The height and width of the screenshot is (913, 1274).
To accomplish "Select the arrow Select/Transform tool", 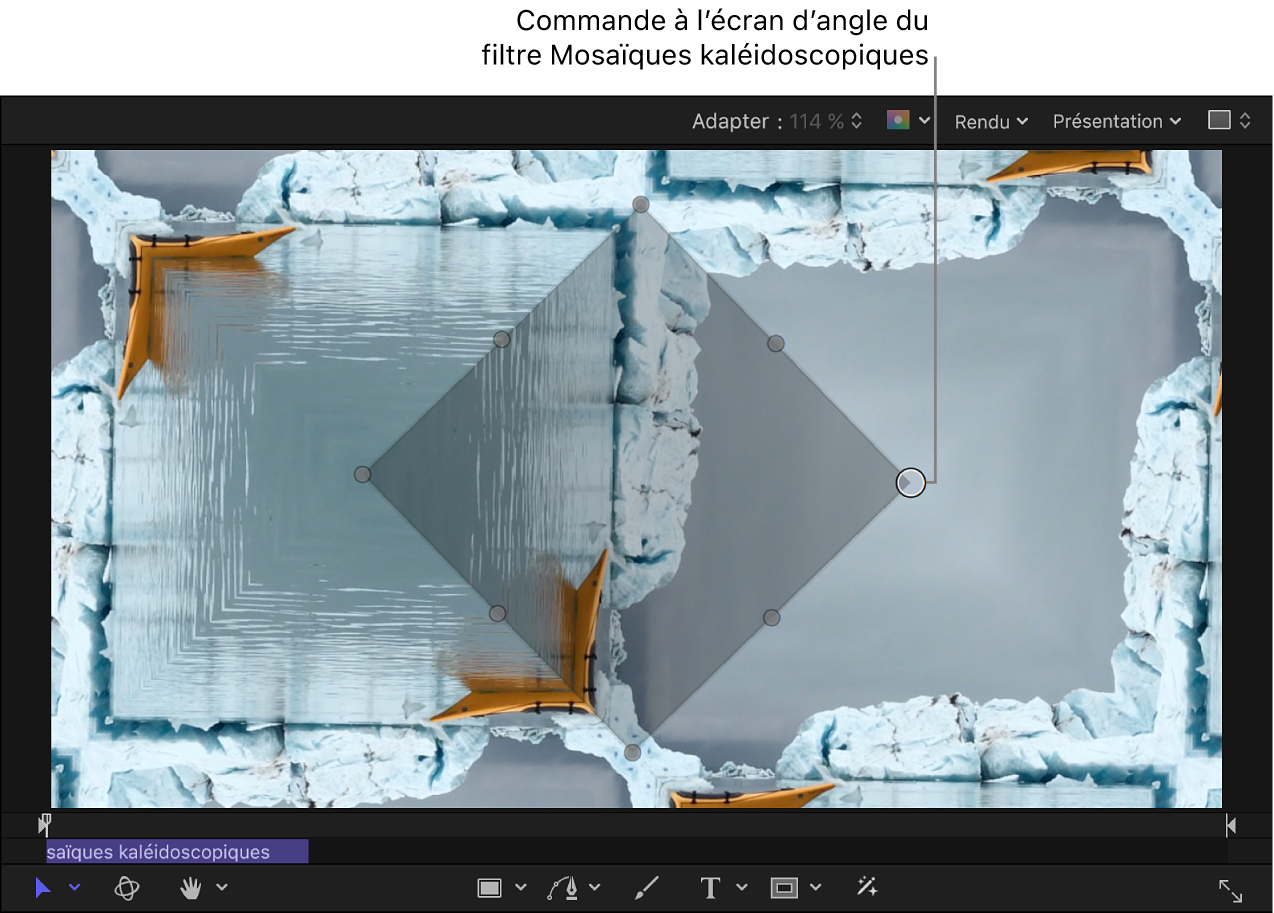I will 42,888.
